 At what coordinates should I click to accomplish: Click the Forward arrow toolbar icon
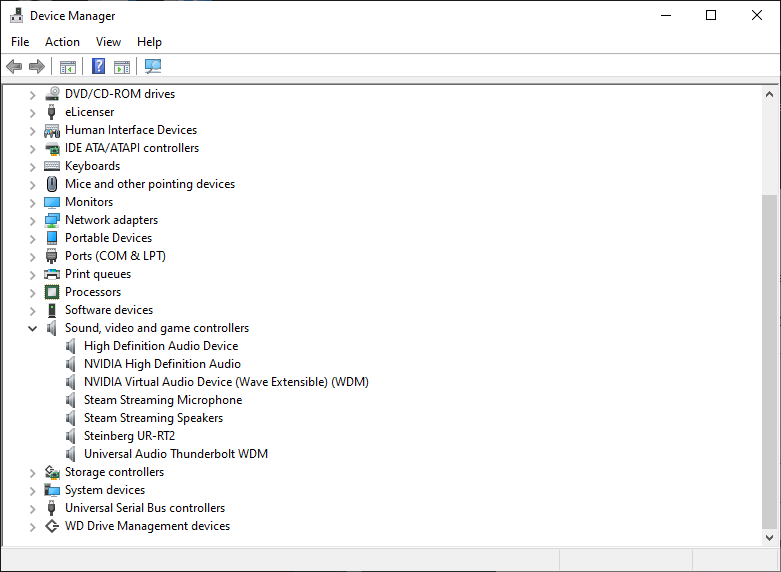(x=37, y=66)
